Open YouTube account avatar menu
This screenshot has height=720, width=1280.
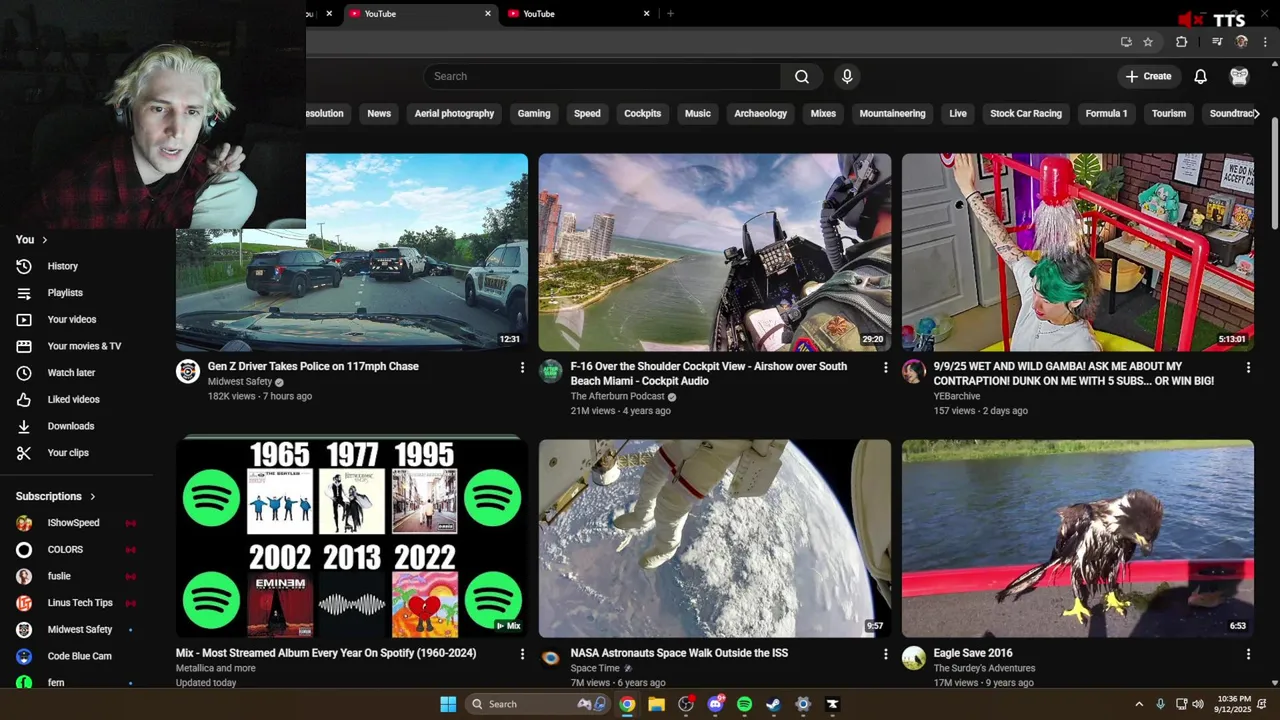coord(1239,76)
